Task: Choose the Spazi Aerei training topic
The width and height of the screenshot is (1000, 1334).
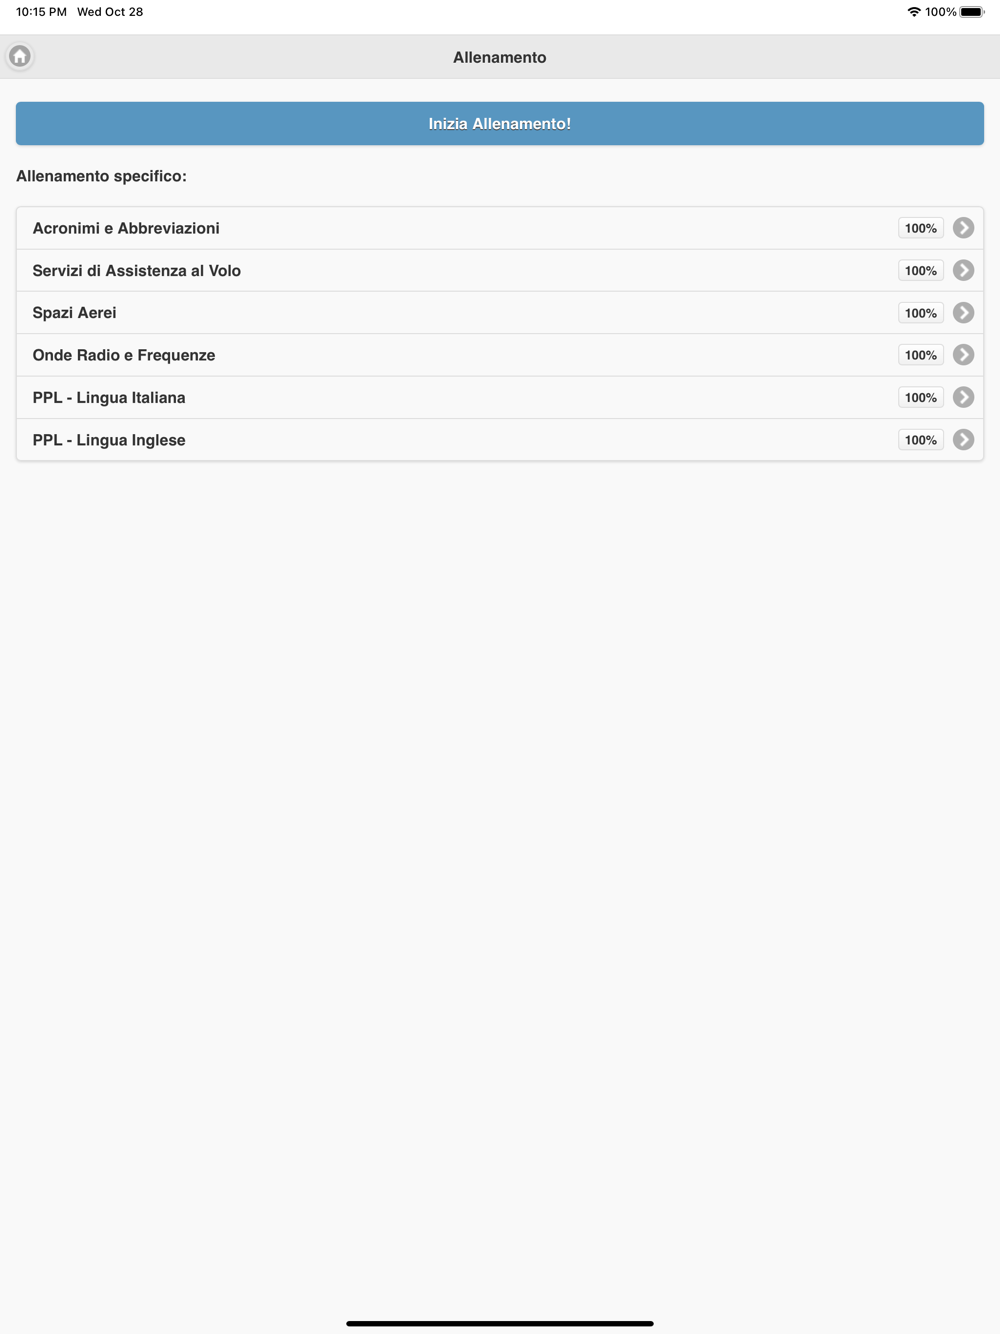Action: [x=500, y=313]
